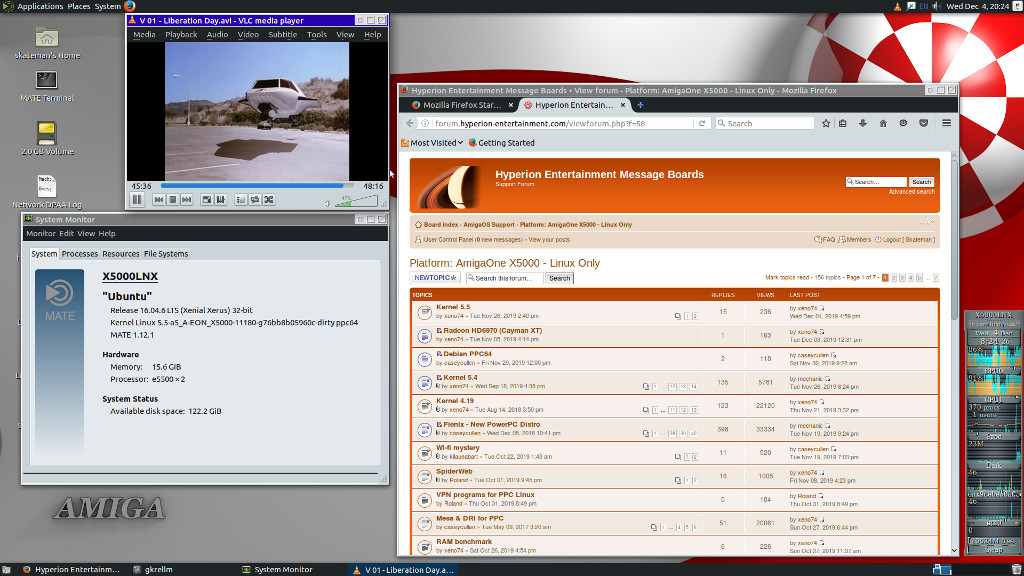The image size is (1024, 576).
Task: Open the Wi-fi mystery topic
Action: [458, 448]
